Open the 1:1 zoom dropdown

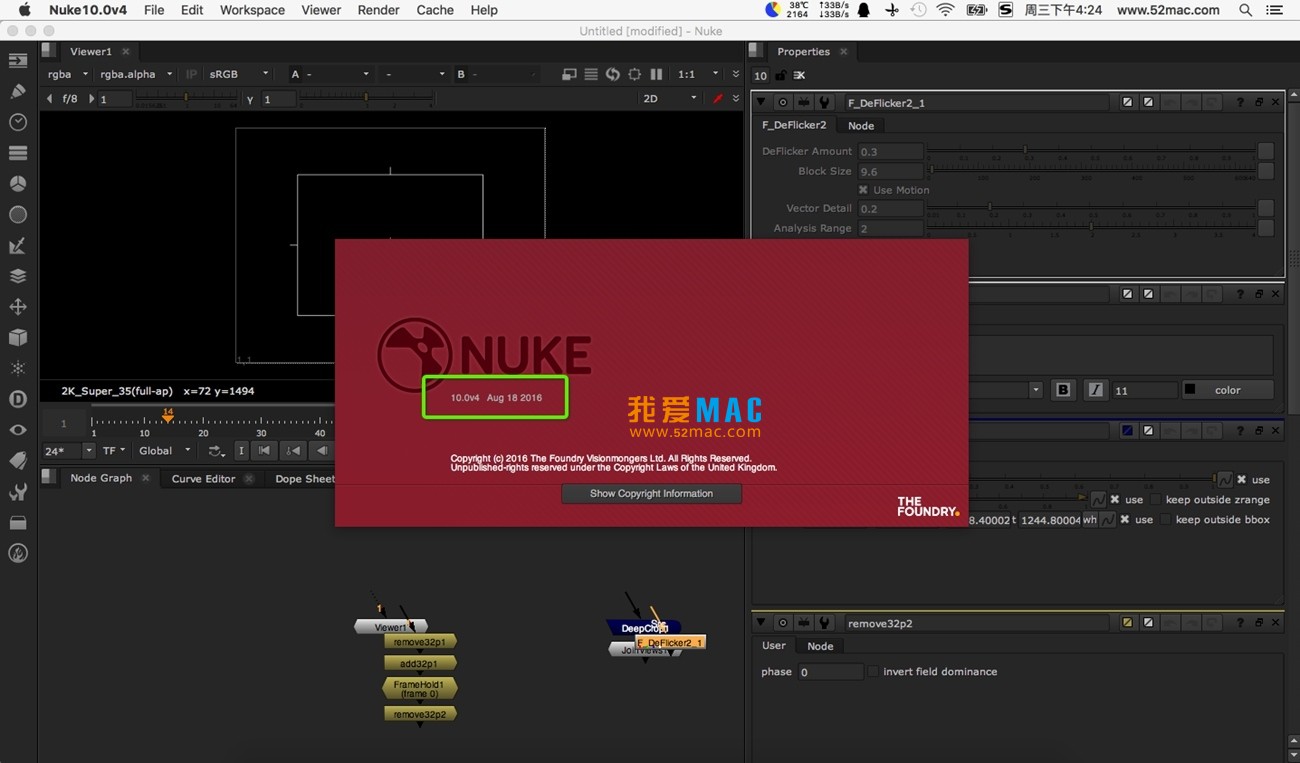[698, 74]
